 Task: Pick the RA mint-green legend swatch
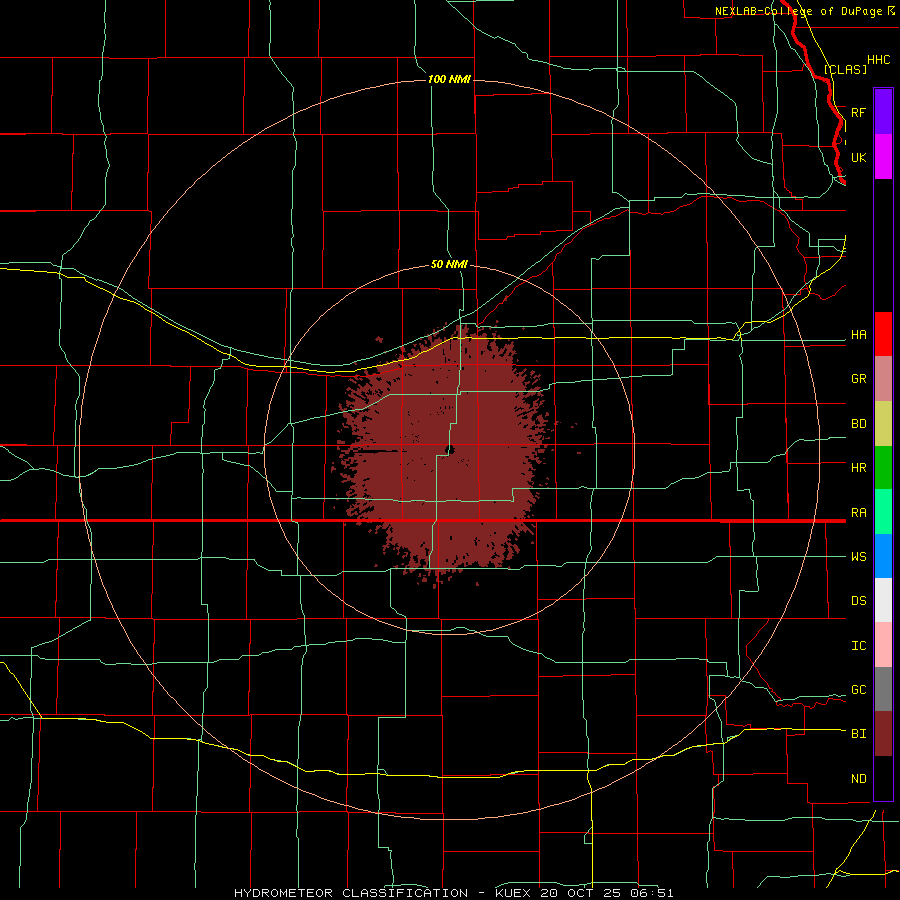[x=883, y=512]
